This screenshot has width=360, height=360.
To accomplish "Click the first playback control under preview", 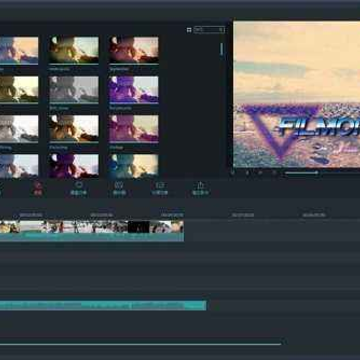I will (233, 172).
